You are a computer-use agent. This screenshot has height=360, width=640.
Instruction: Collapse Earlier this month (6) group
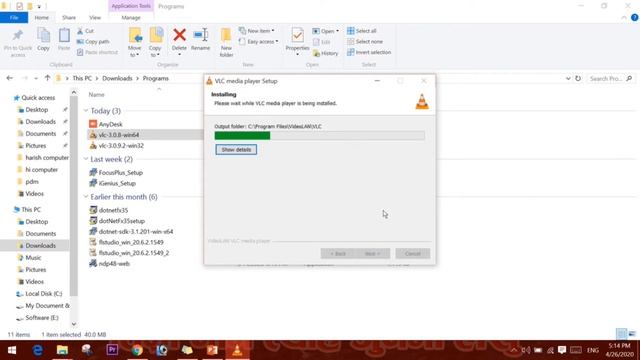tap(86, 197)
